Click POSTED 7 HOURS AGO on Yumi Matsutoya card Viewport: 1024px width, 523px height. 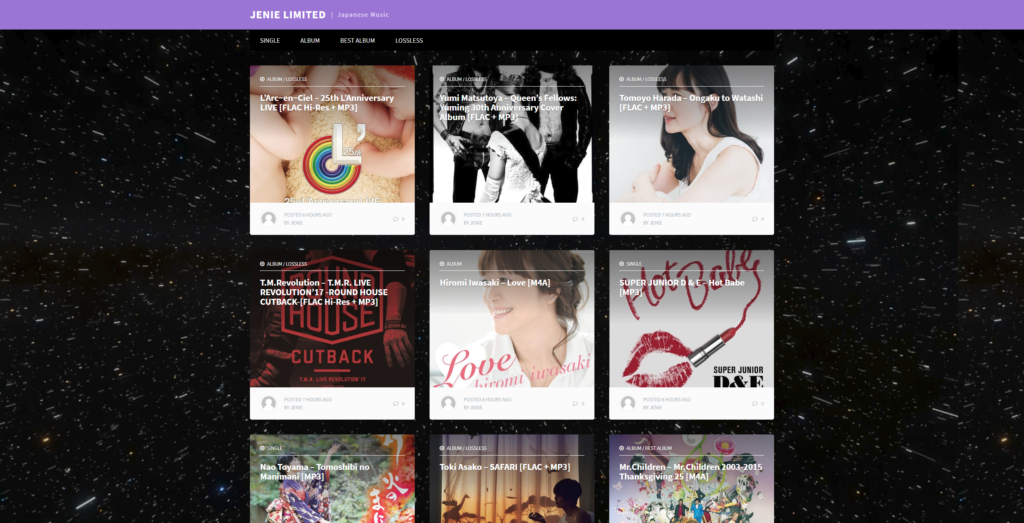[x=487, y=215]
